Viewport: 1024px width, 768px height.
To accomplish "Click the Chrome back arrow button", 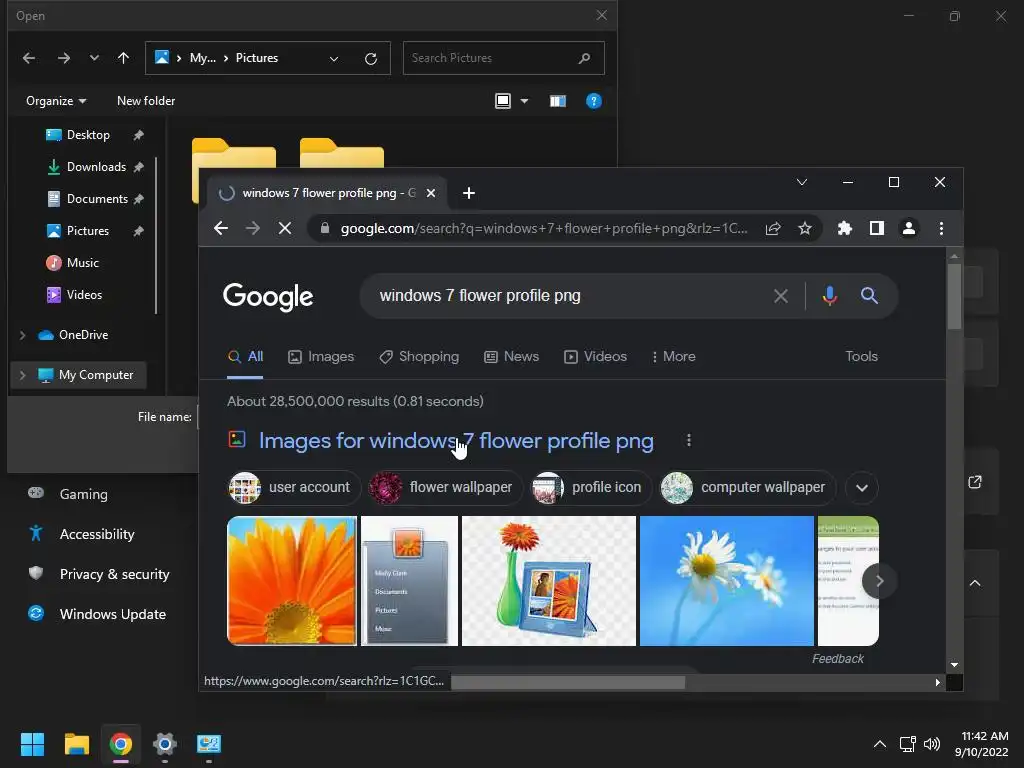I will pyautogui.click(x=221, y=228).
